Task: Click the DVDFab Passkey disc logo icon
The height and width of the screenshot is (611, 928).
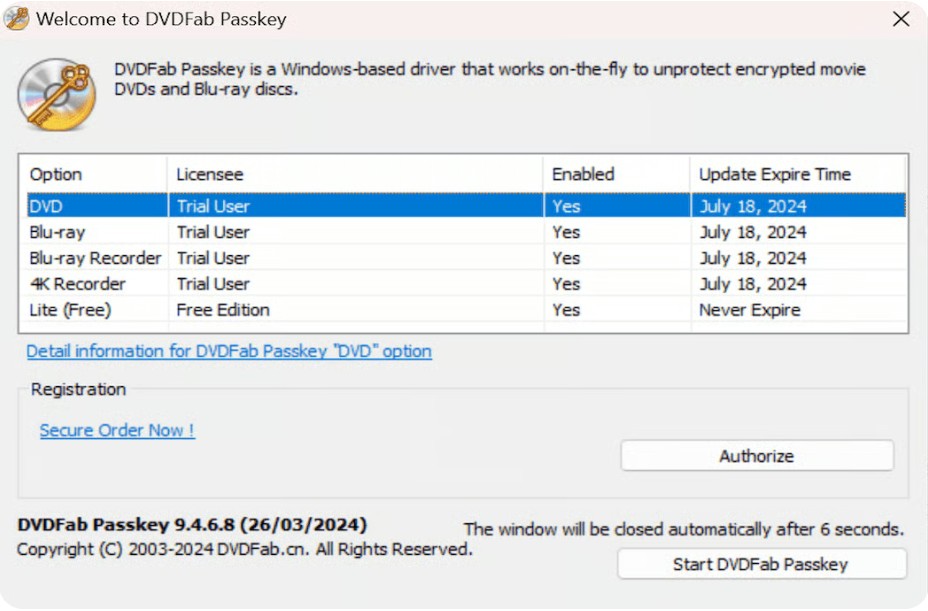Action: (x=55, y=94)
